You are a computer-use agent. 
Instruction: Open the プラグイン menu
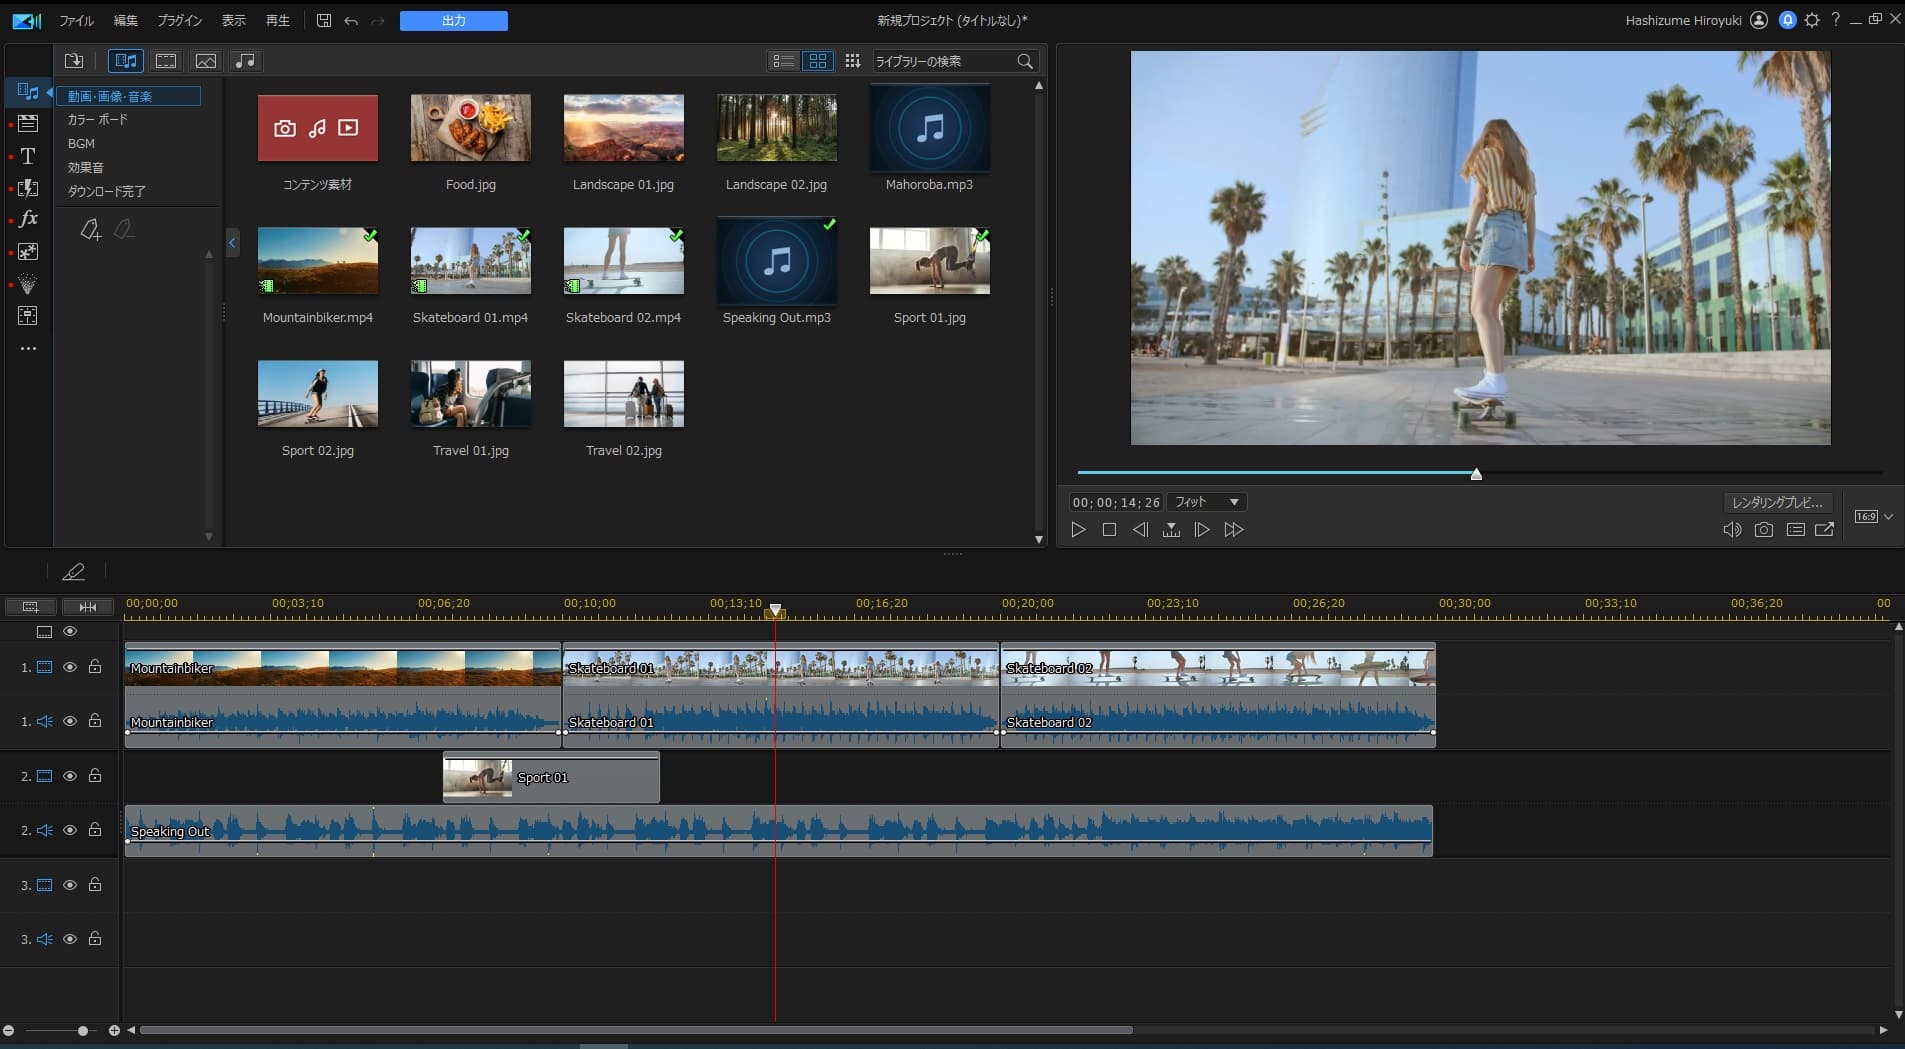pyautogui.click(x=179, y=21)
